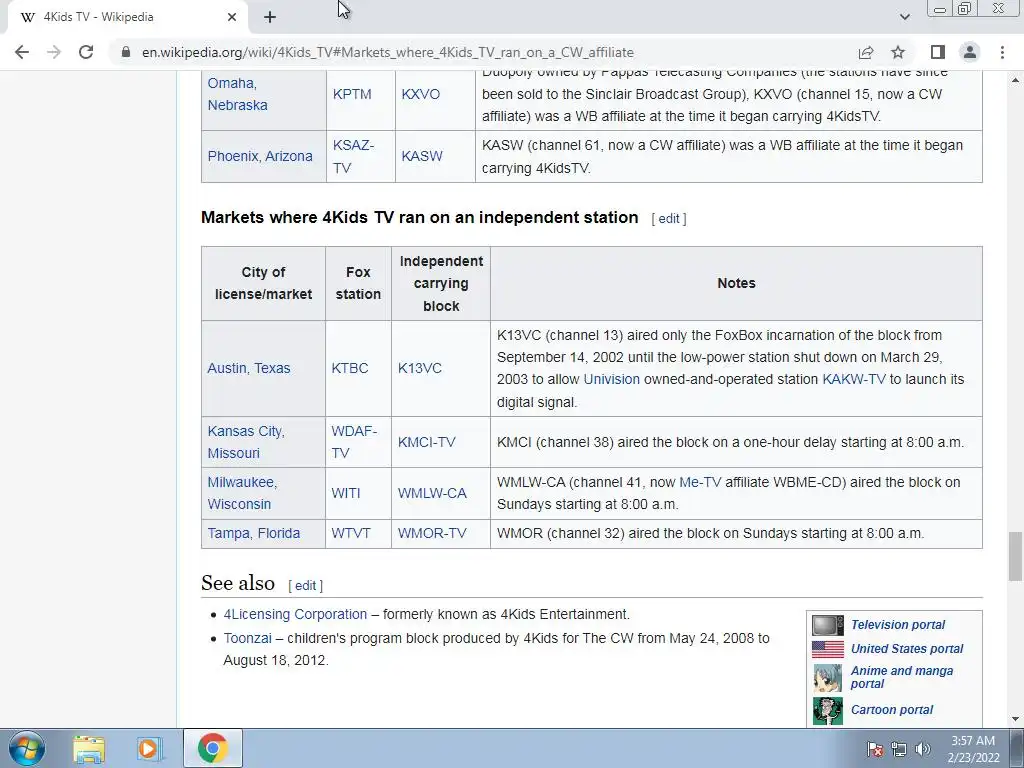Follow the Univision link
This screenshot has width=1024, height=768.
pyautogui.click(x=611, y=379)
